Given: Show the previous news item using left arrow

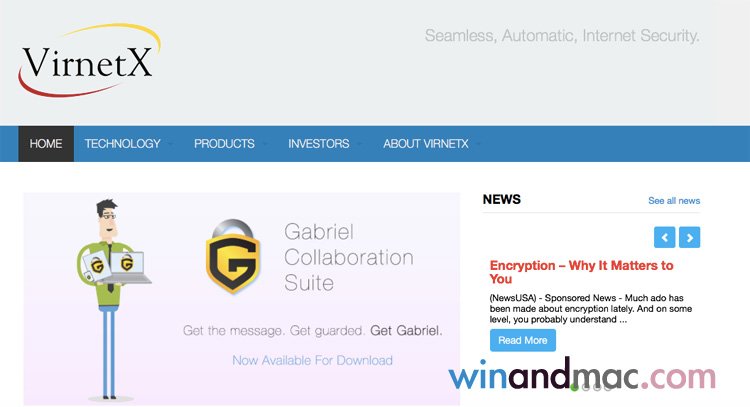Looking at the screenshot, I should tap(665, 237).
